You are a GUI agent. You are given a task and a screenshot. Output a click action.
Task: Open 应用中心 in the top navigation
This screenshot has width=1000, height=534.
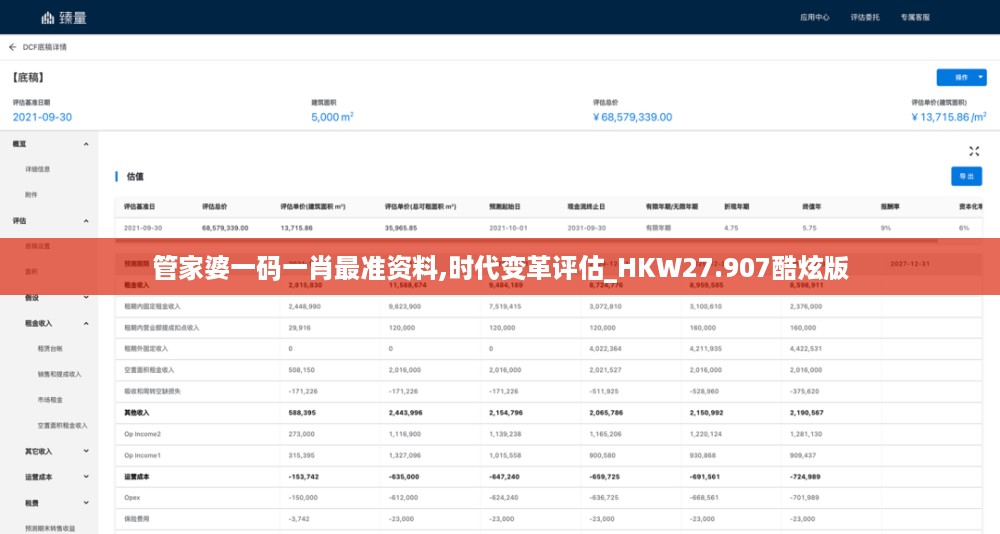point(815,17)
